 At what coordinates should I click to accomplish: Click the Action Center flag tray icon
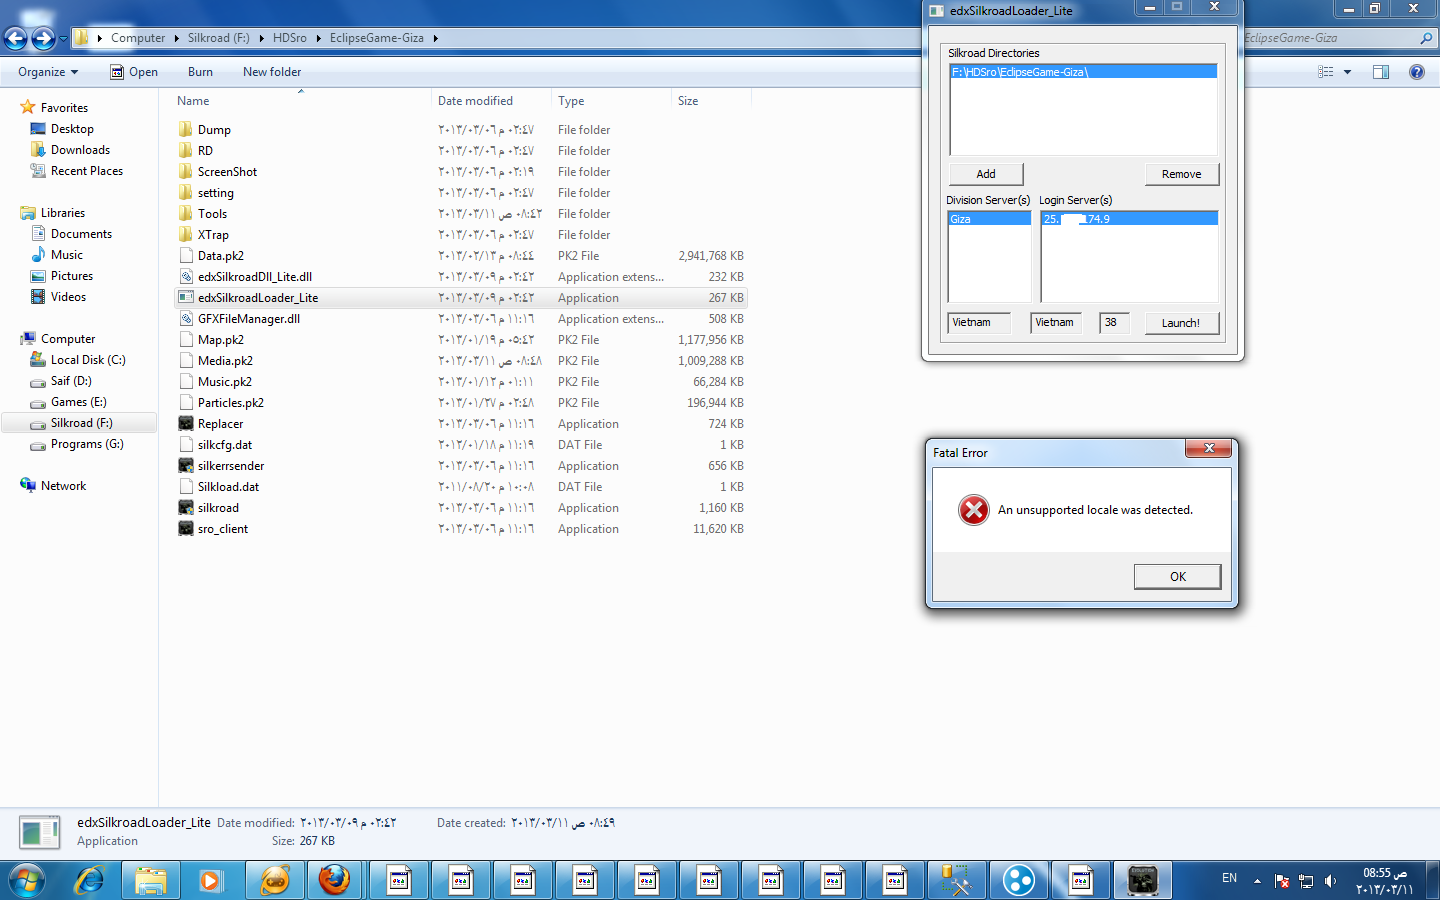coord(1282,881)
